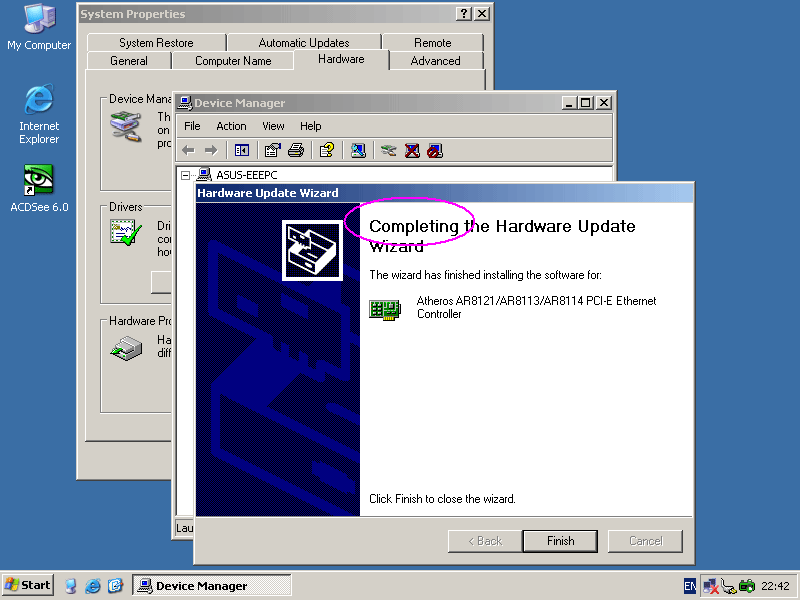Click the disconnected network tray icon
The image size is (800, 600).
[710, 586]
